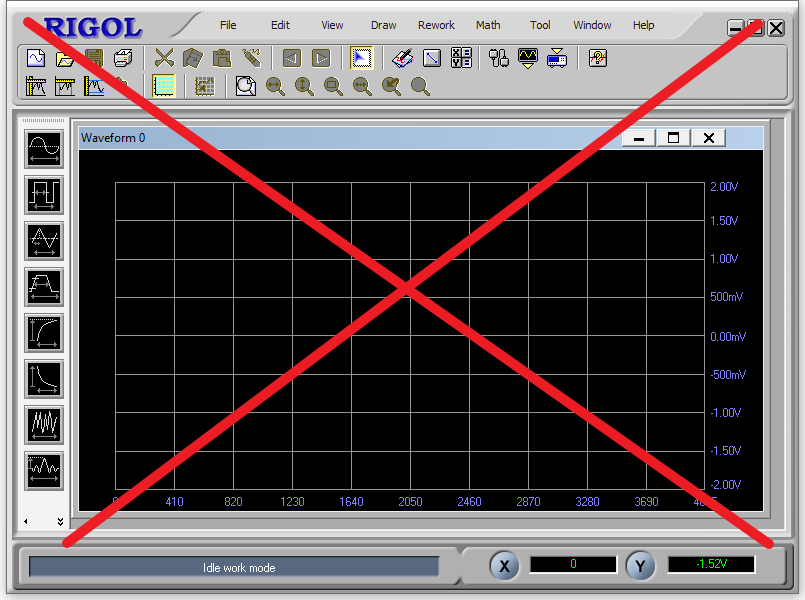Print the waveform using the printer icon
Image resolution: width=805 pixels, height=600 pixels.
(123, 58)
